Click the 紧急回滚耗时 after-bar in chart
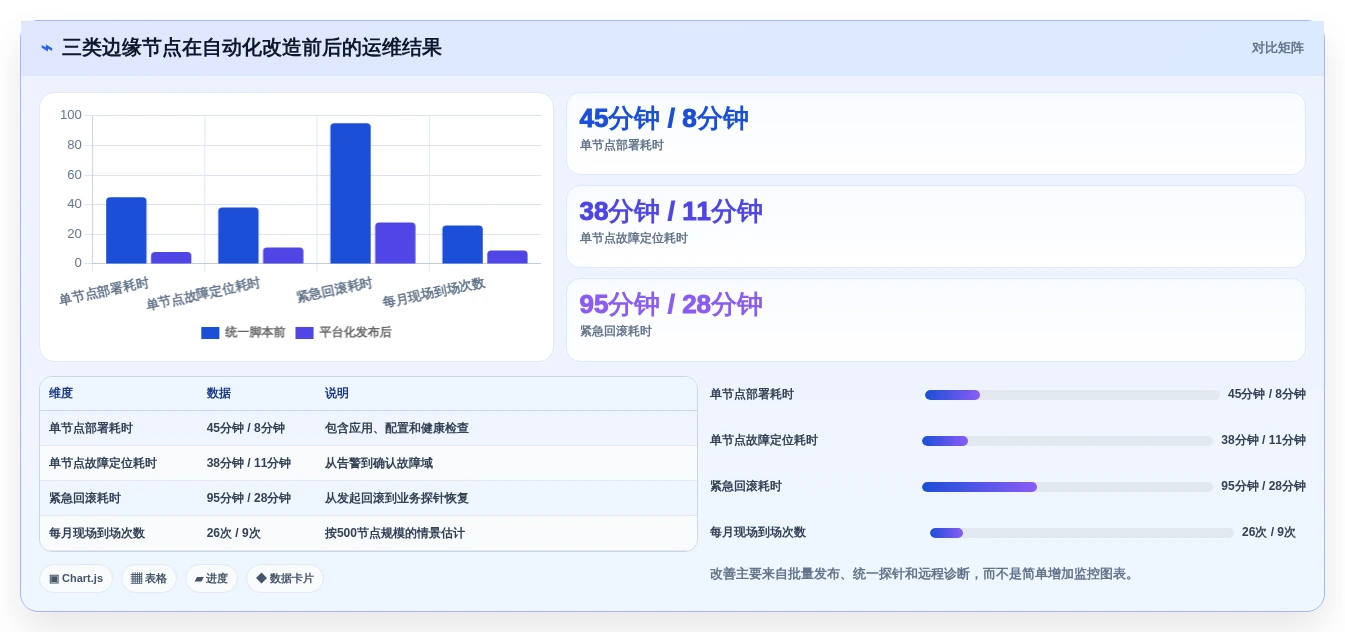This screenshot has height=632, width=1345. 395,243
